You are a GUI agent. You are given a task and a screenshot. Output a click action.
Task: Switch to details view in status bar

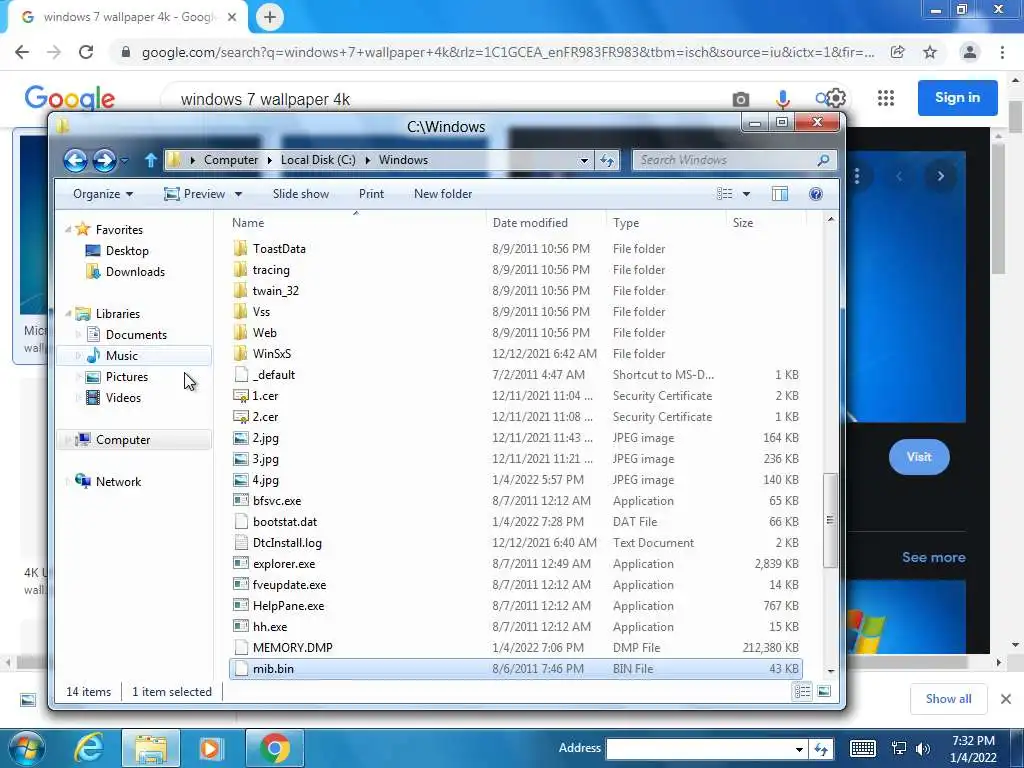803,692
